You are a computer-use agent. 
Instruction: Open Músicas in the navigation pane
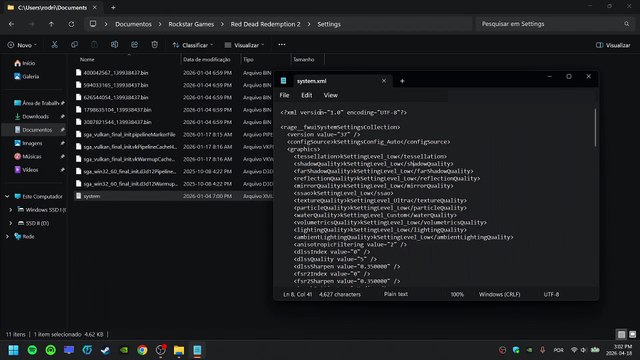[x=32, y=156]
